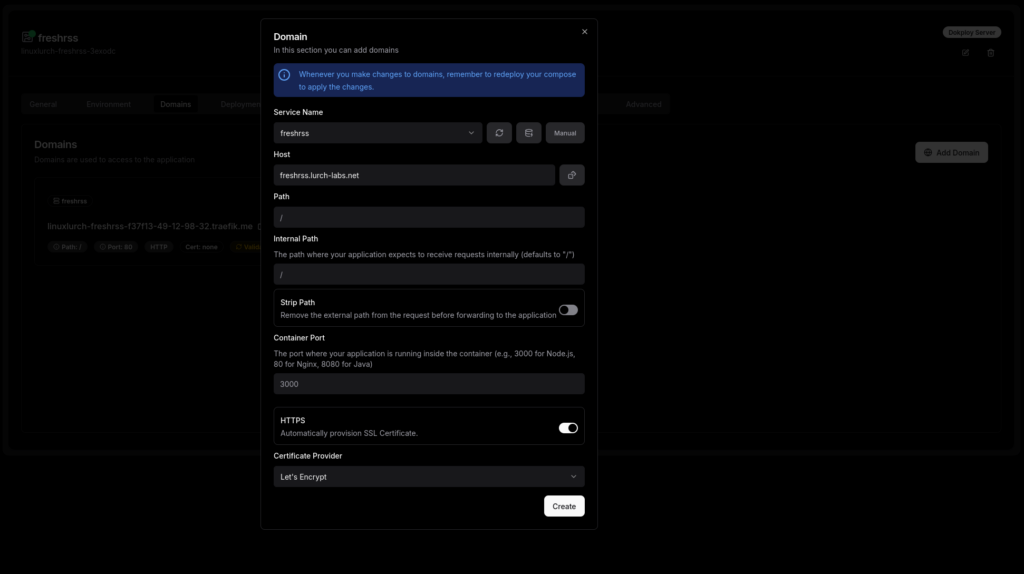Open the Advanced tab
The height and width of the screenshot is (574, 1024).
pyautogui.click(x=643, y=104)
